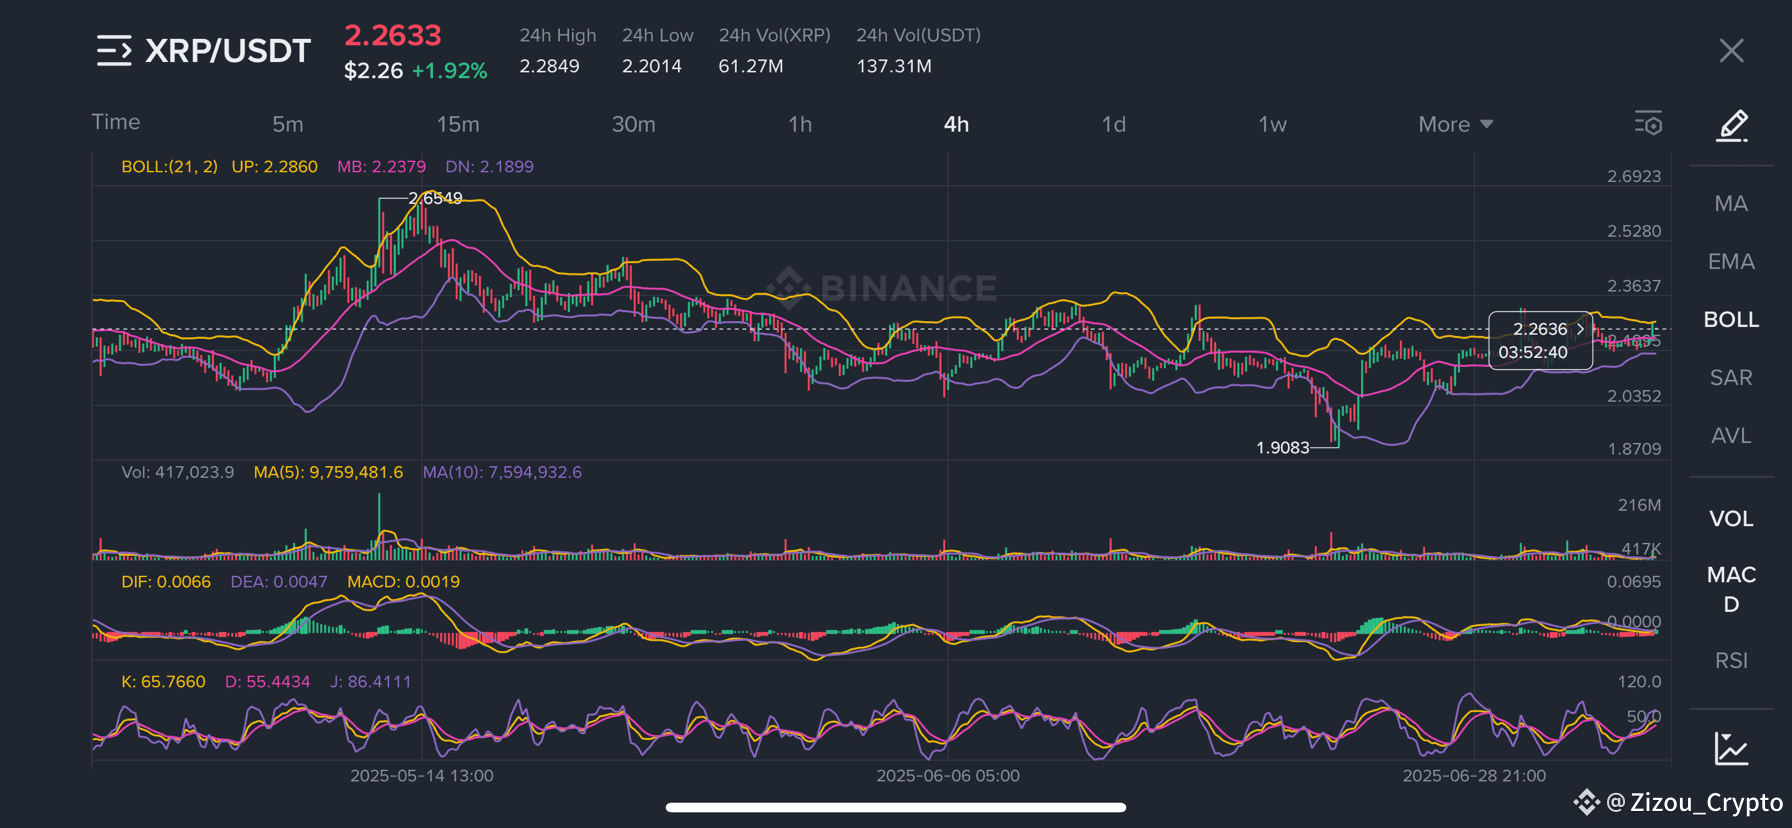Enable the SAR indicator overlay
Screen dimensions: 1792x828
[x=1731, y=378]
